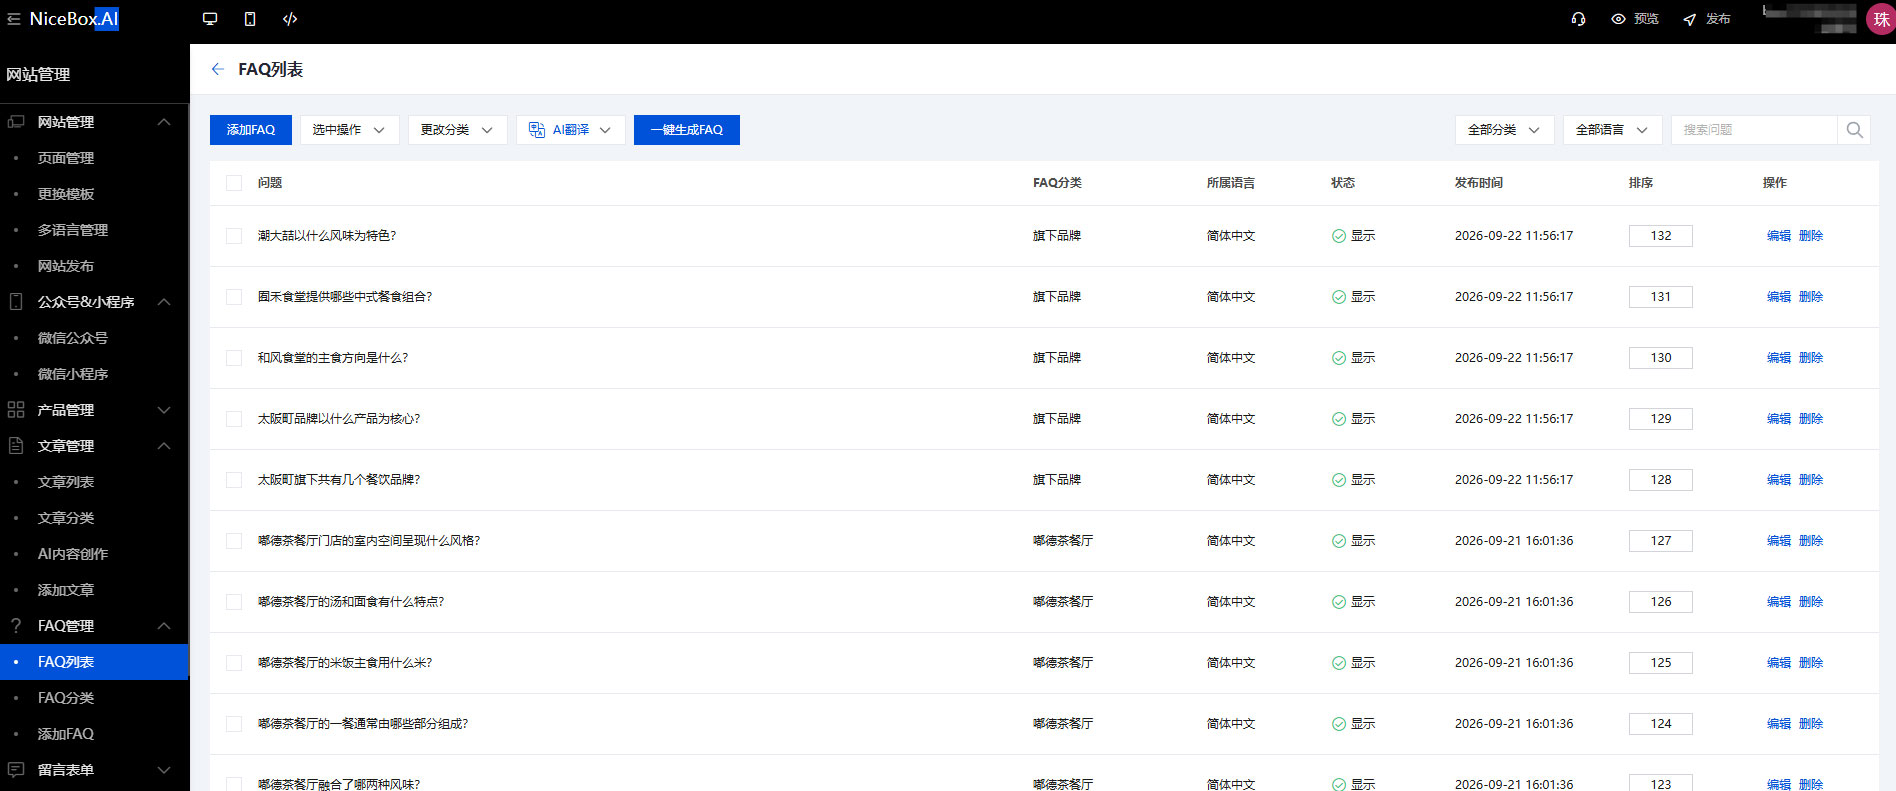Check the box for 和风食堂的主食方向是什么?

pos(234,358)
